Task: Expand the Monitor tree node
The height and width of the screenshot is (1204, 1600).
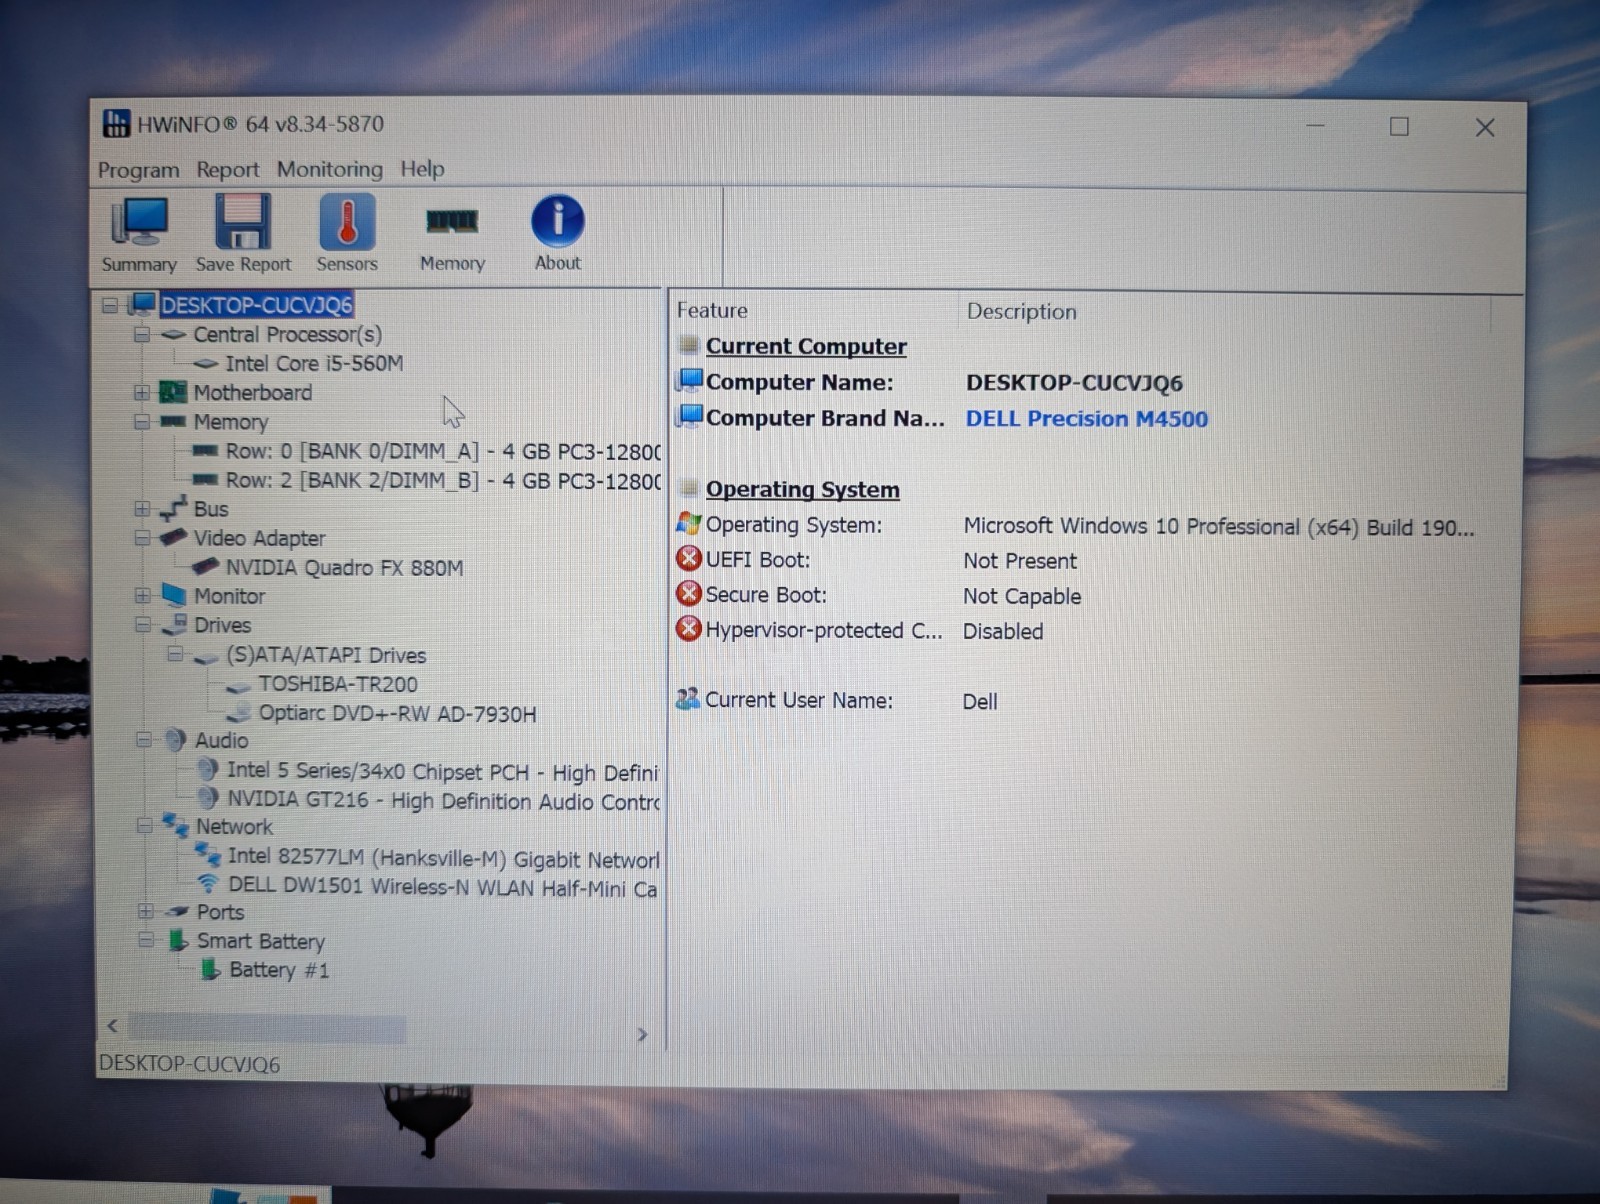Action: [x=143, y=595]
